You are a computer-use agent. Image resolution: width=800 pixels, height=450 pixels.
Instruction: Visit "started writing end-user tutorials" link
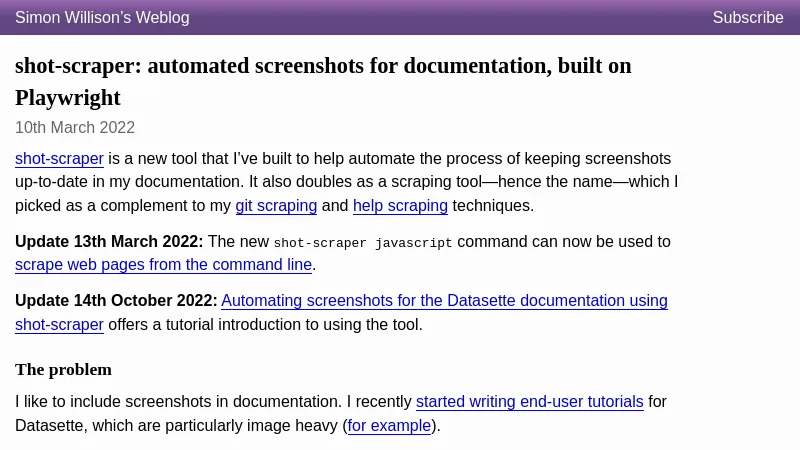[529, 402]
